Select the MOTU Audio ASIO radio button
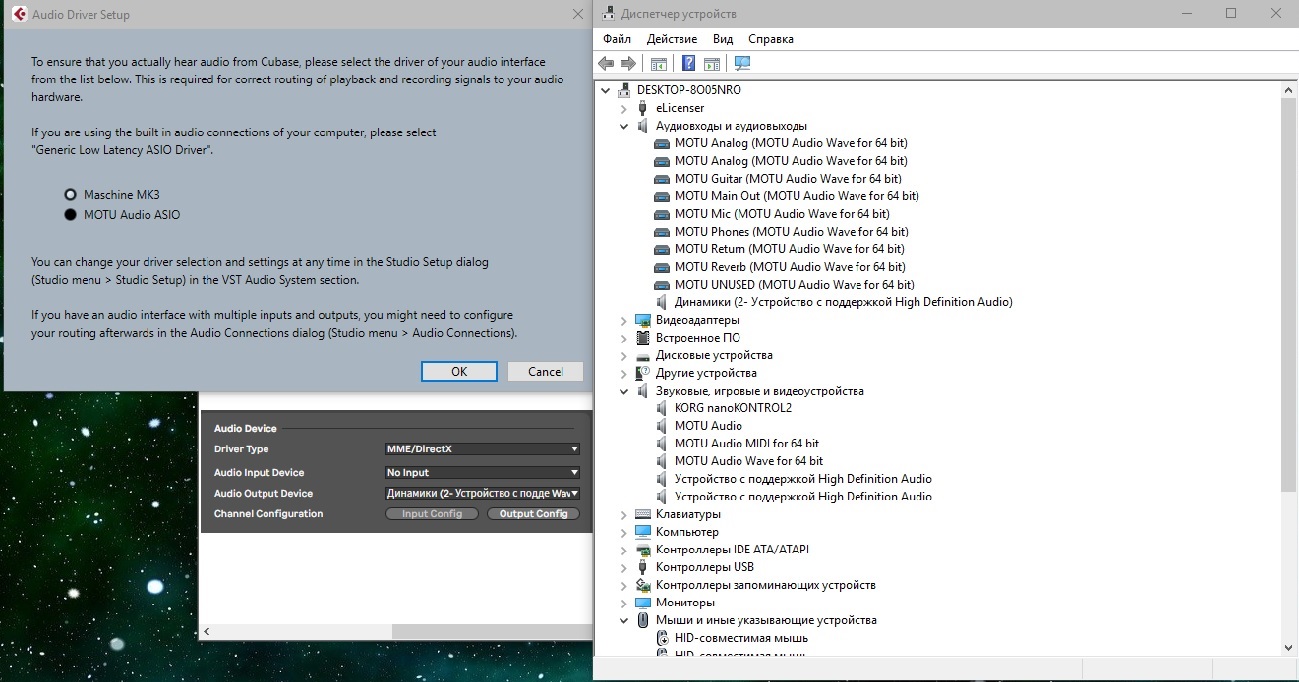1299x682 pixels. point(70,215)
